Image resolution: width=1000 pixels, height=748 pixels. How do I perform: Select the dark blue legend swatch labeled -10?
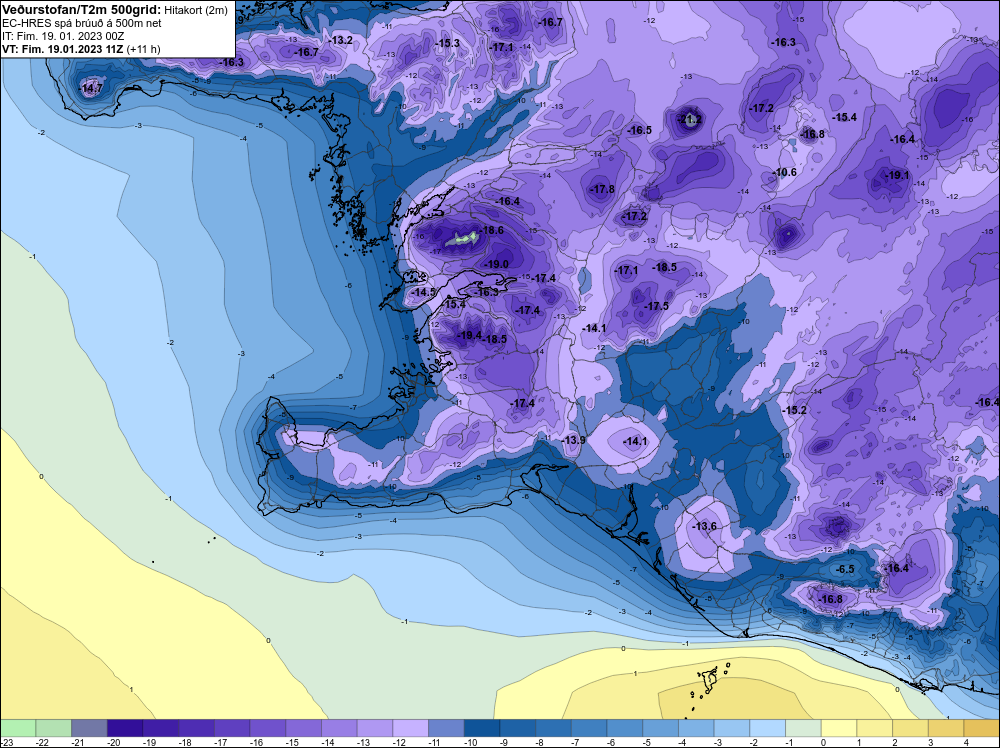coord(482,728)
